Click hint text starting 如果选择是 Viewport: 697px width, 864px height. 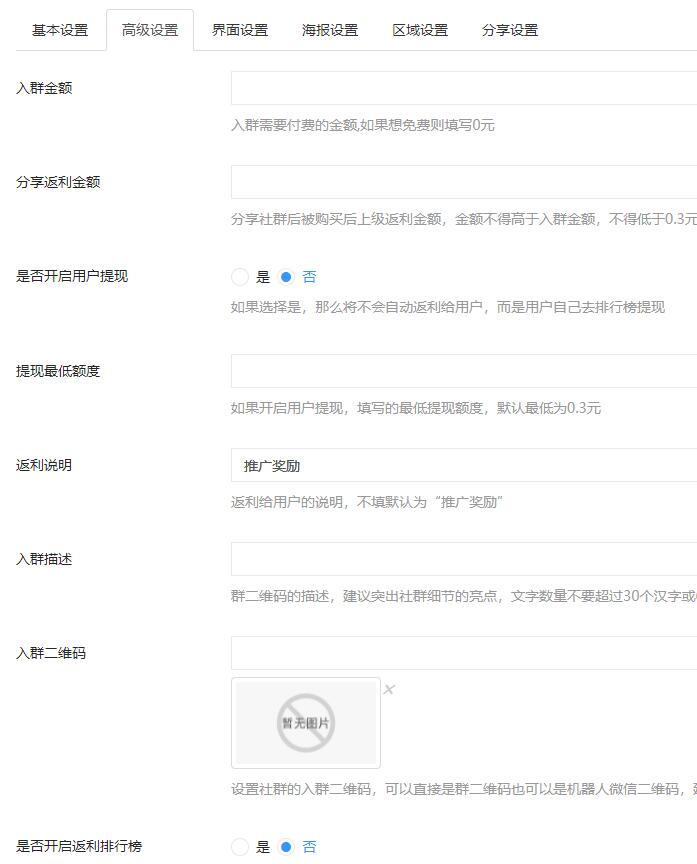(x=448, y=307)
